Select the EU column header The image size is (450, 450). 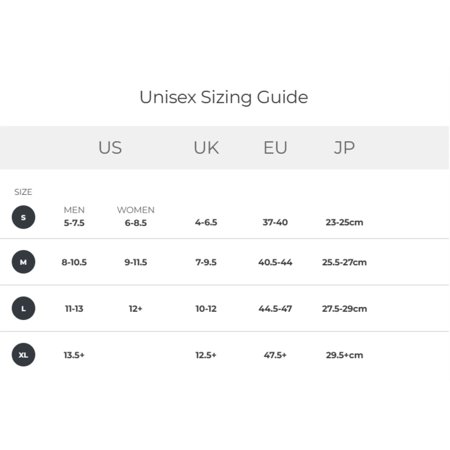[x=275, y=147]
